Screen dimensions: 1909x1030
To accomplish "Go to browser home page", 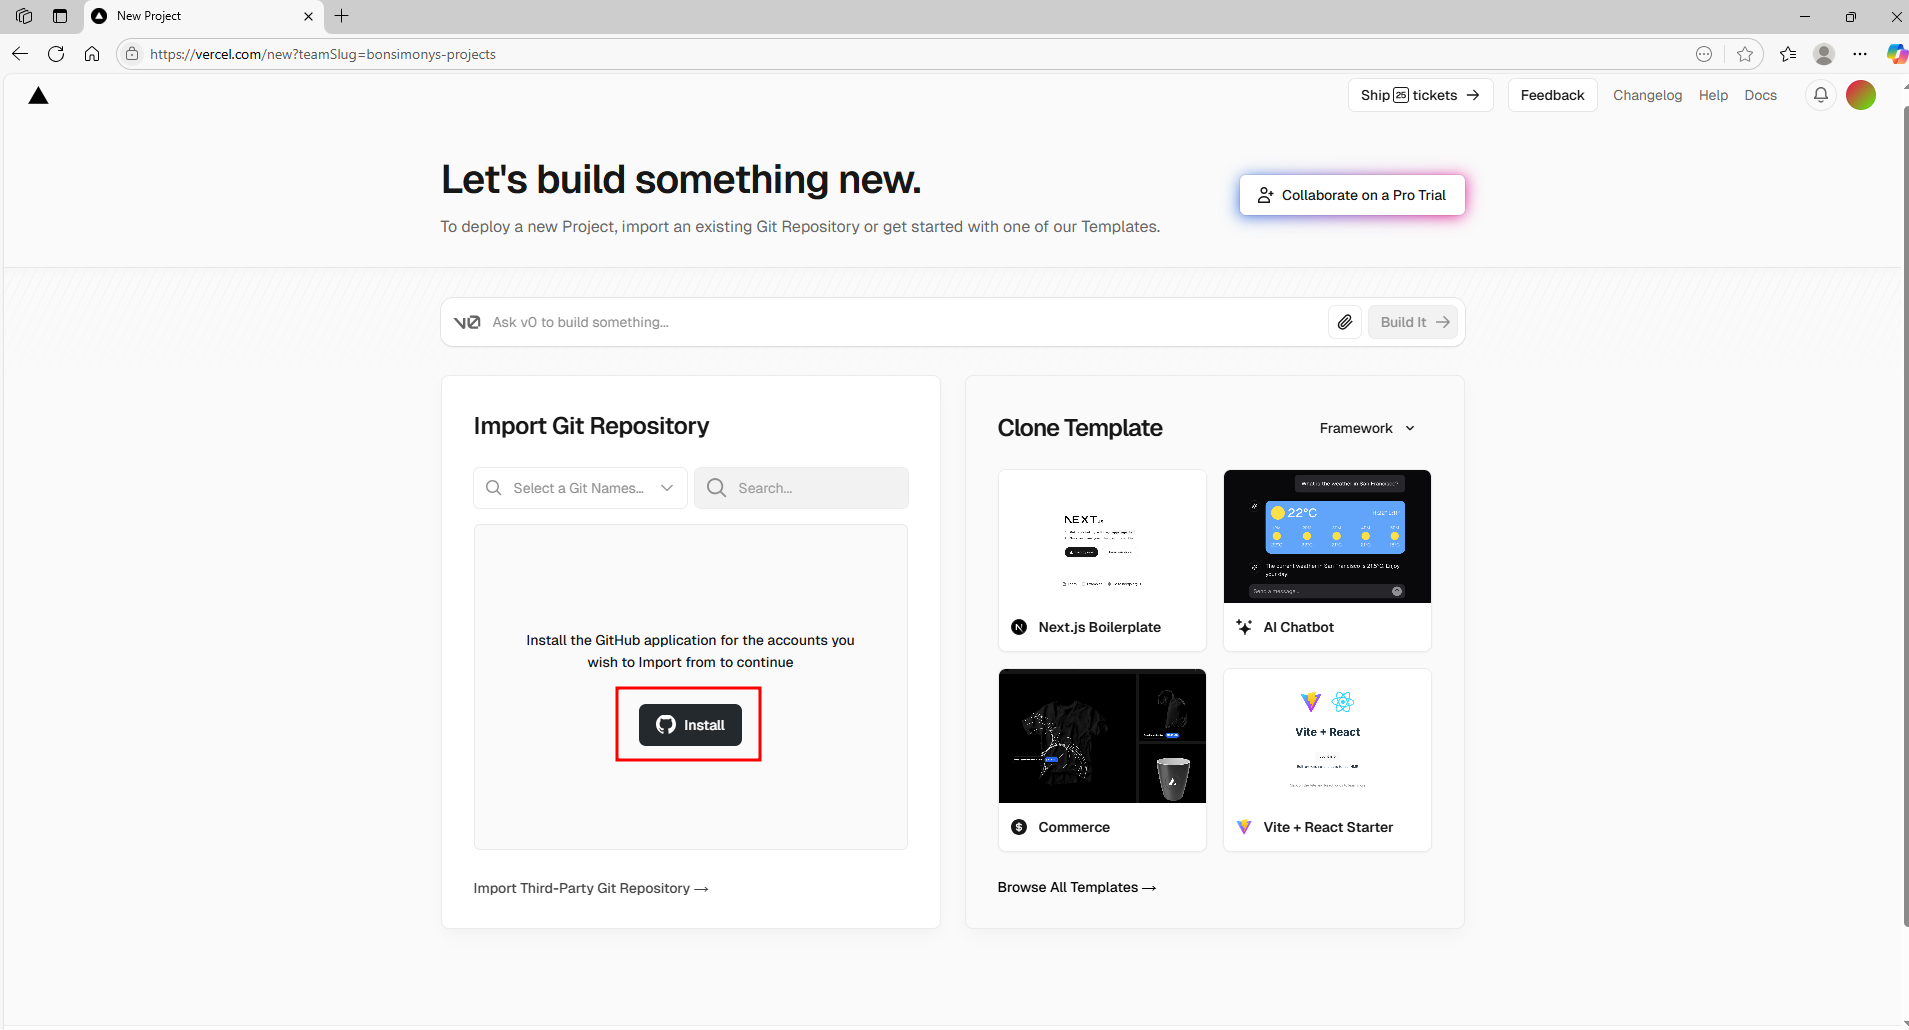I will coord(92,54).
